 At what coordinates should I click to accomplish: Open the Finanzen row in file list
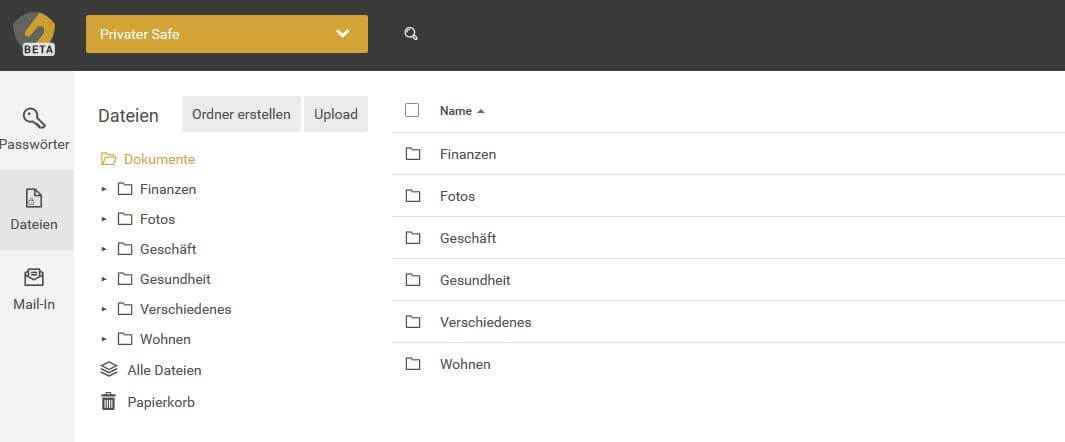pyautogui.click(x=728, y=154)
